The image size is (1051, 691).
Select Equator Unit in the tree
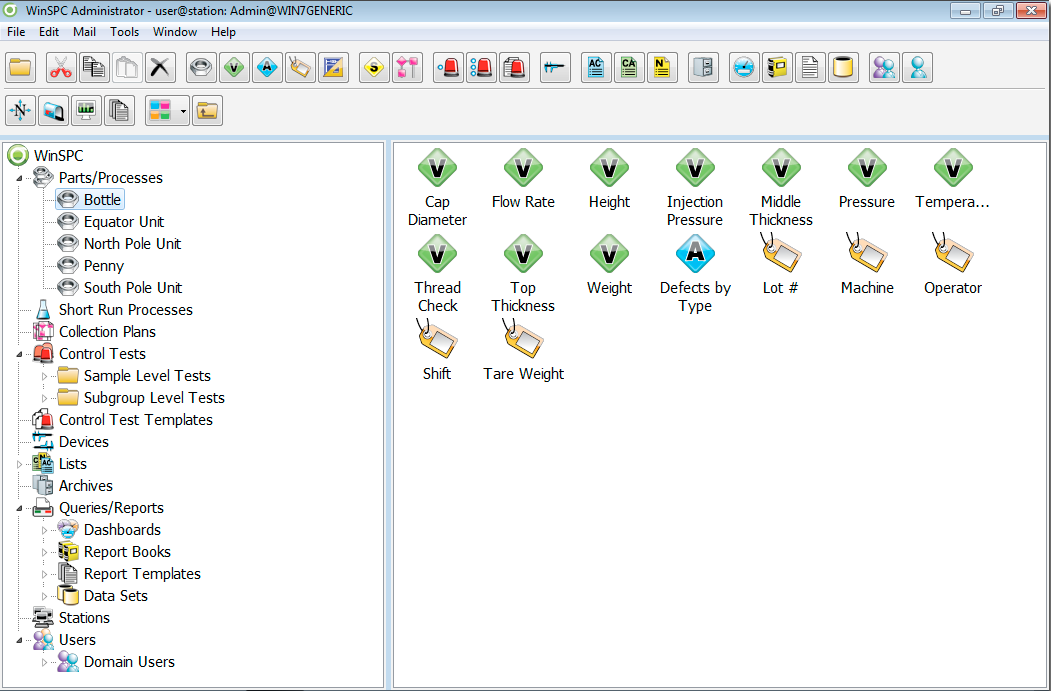[123, 222]
